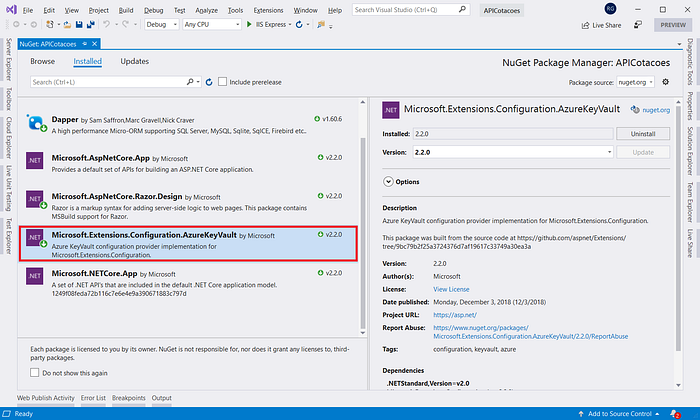
Task: Click the Microsoft.AspNetCore.App package .NET icon
Action: 34,161
